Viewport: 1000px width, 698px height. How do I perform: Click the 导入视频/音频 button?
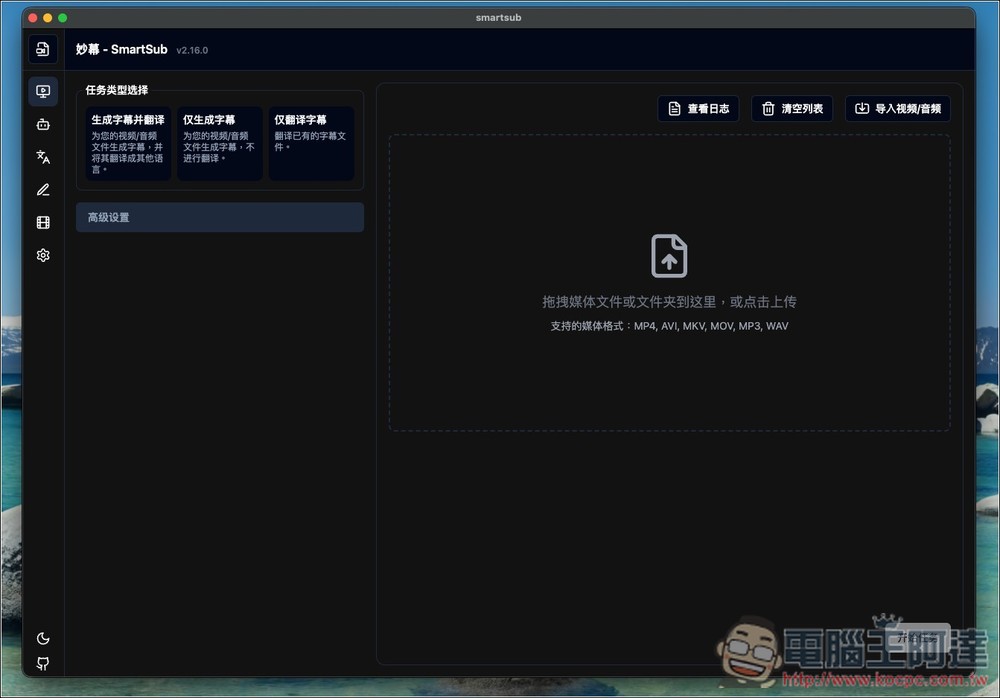[898, 108]
